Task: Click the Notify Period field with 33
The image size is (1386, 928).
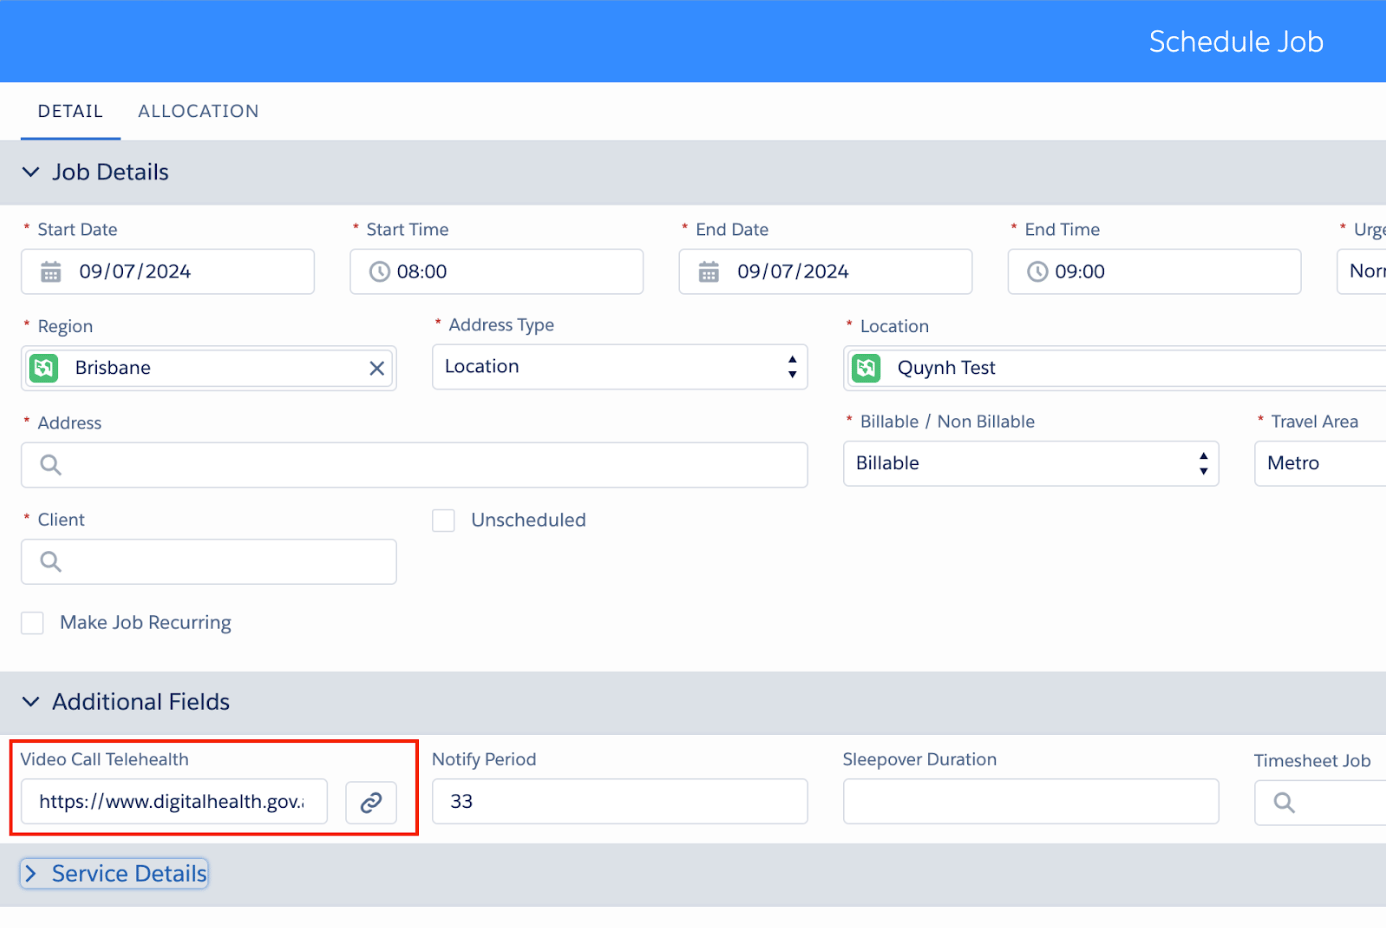Action: [x=620, y=802]
